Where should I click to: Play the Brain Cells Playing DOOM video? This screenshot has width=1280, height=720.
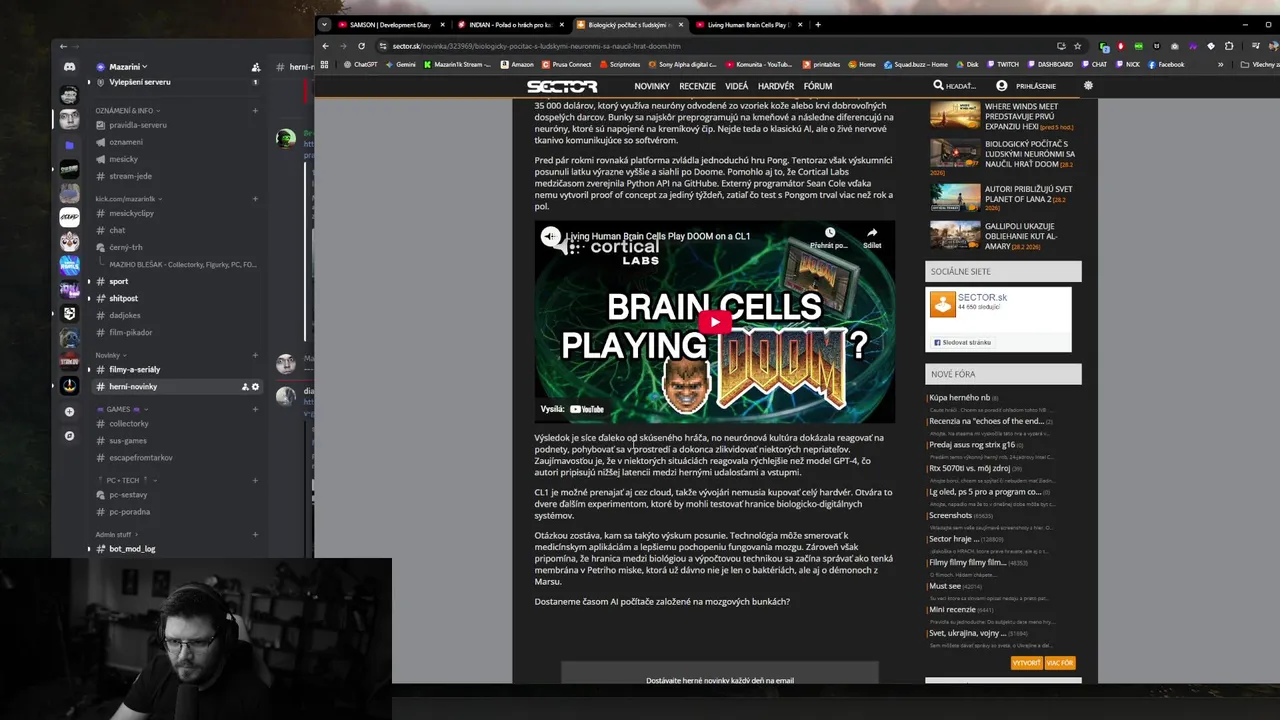[714, 321]
